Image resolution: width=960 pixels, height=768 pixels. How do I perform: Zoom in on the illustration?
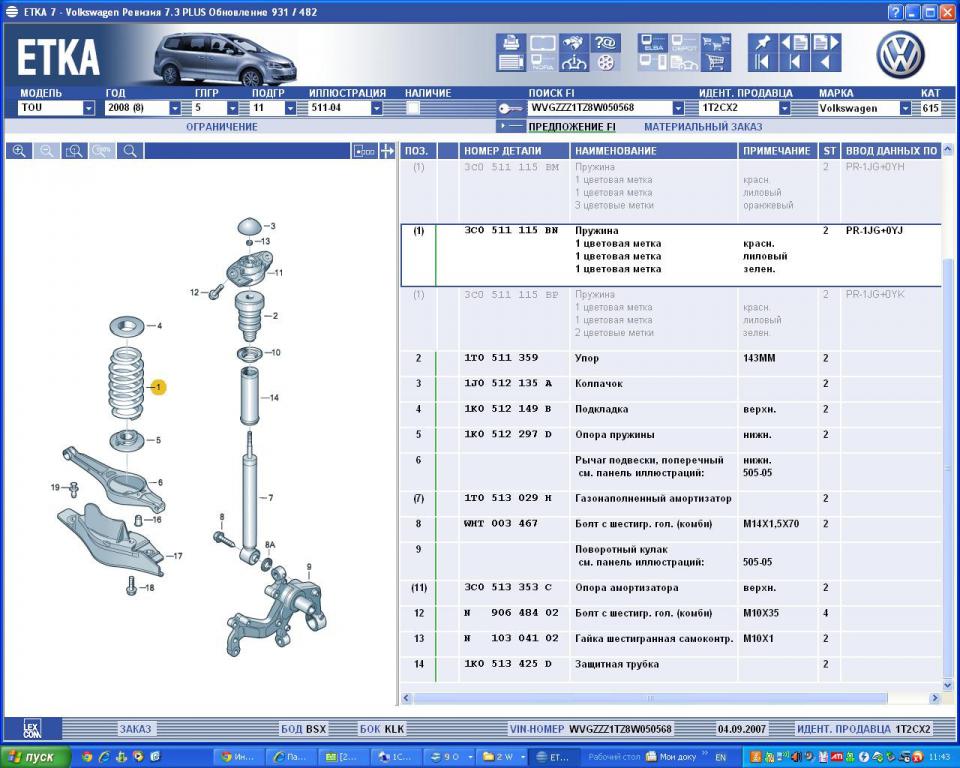point(19,151)
